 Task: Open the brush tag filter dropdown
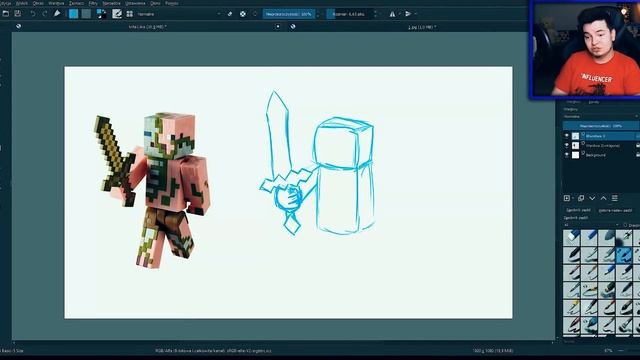(x=591, y=225)
